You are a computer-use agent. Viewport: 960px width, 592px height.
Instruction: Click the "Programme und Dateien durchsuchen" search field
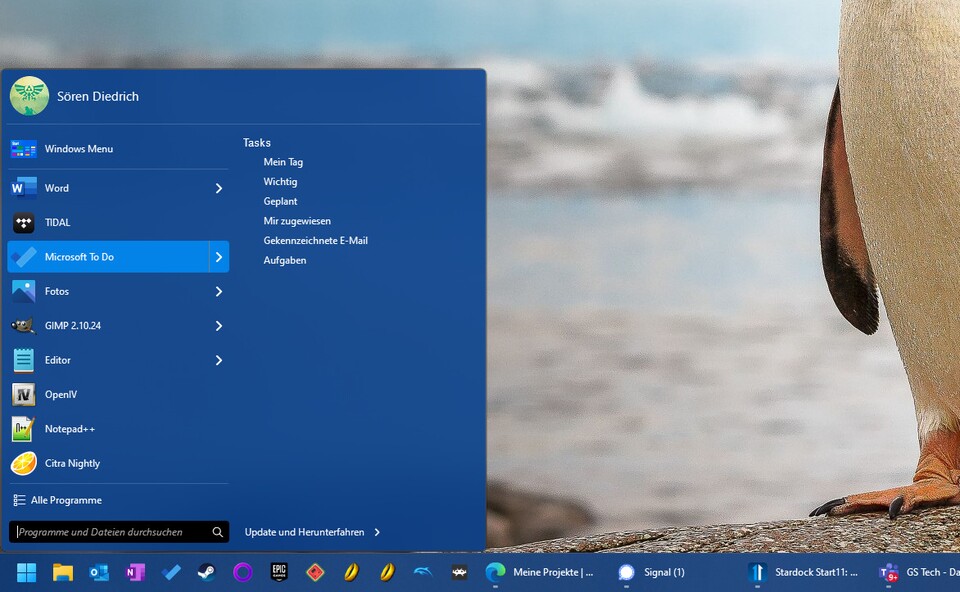[100, 532]
